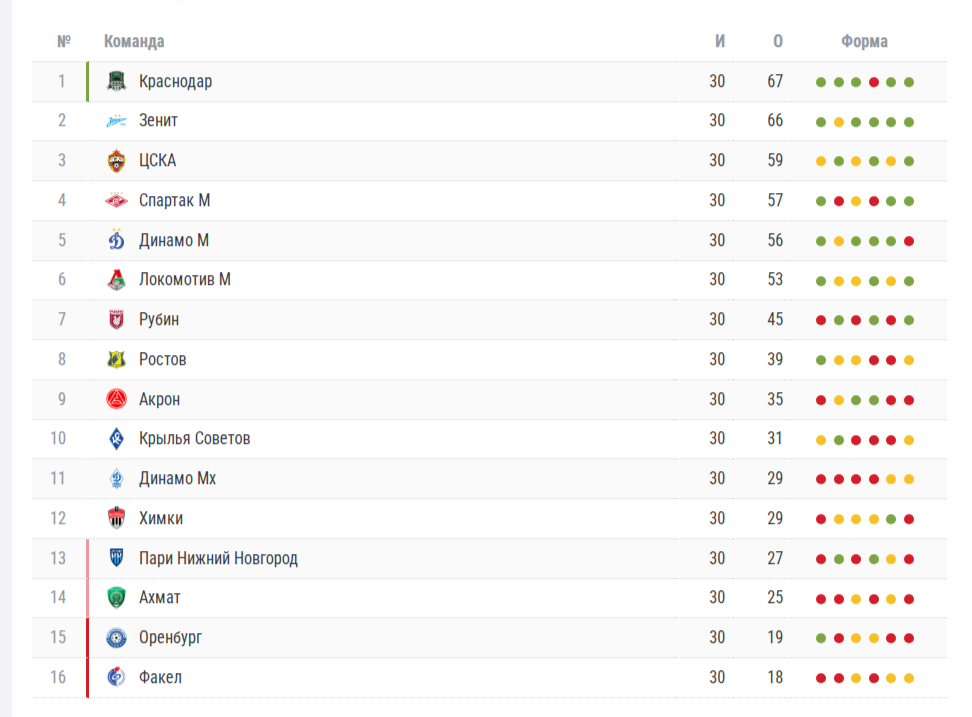Open the Химки team link
The height and width of the screenshot is (717, 972).
(x=161, y=519)
